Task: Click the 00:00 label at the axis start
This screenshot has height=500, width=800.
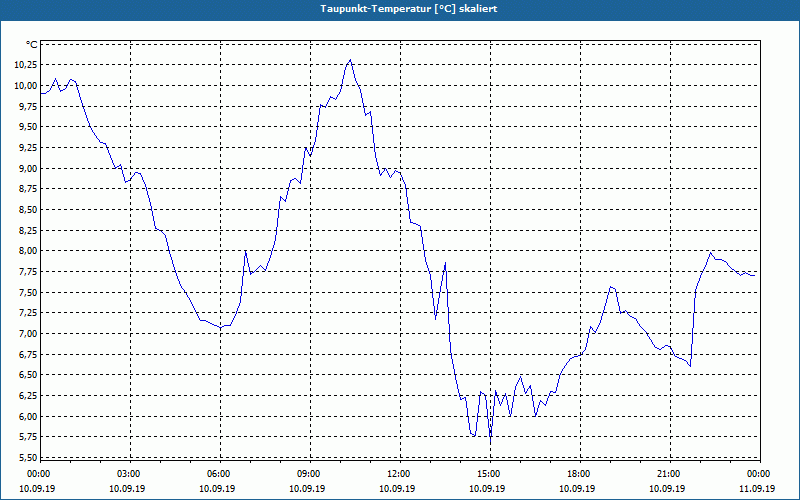Action: pos(38,474)
